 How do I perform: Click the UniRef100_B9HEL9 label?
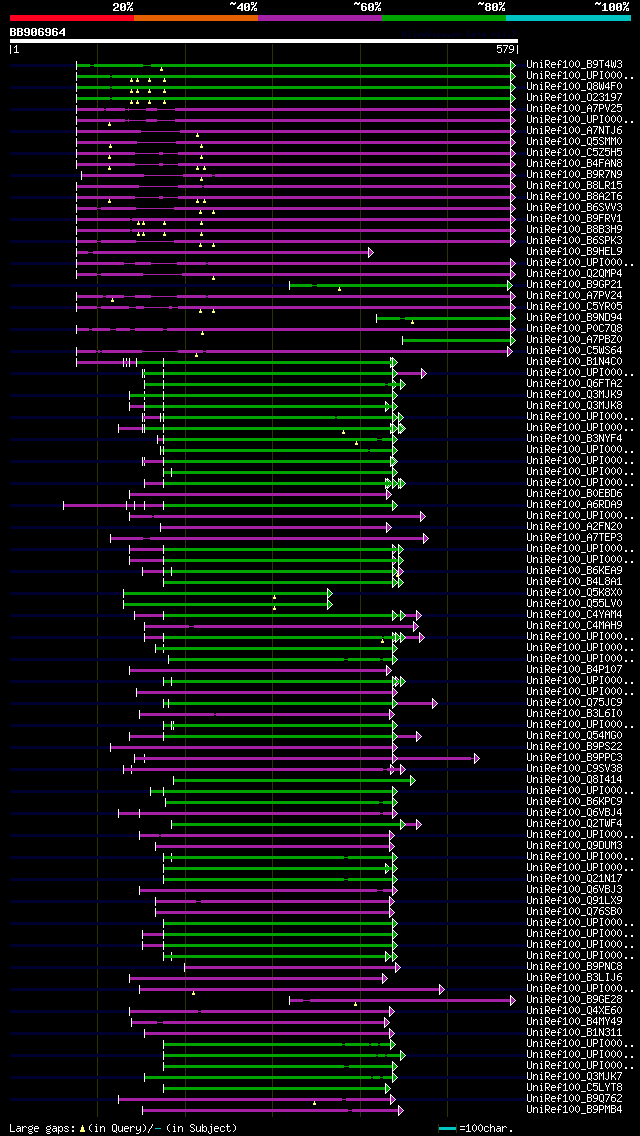pos(575,252)
